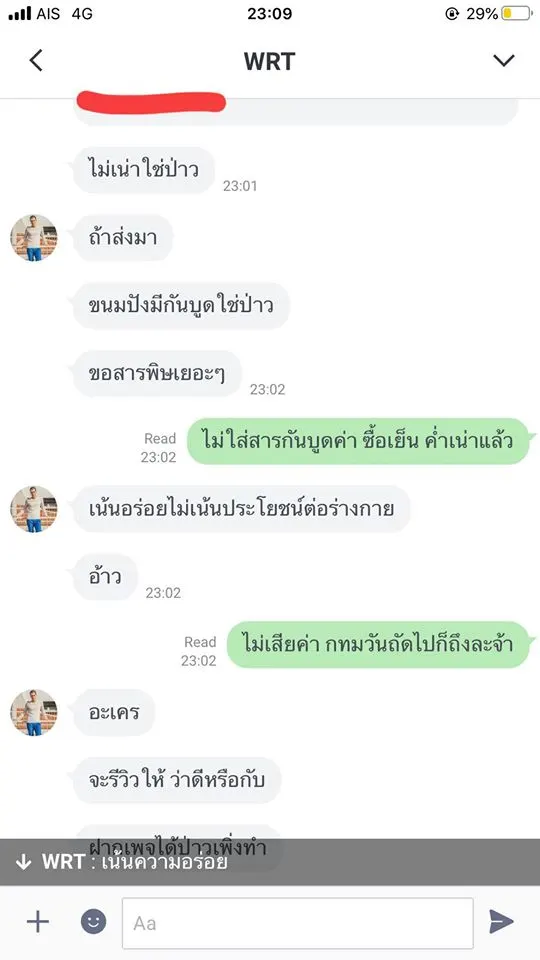The image size is (540, 960).
Task: Open the emoji sticker picker
Action: (94, 921)
